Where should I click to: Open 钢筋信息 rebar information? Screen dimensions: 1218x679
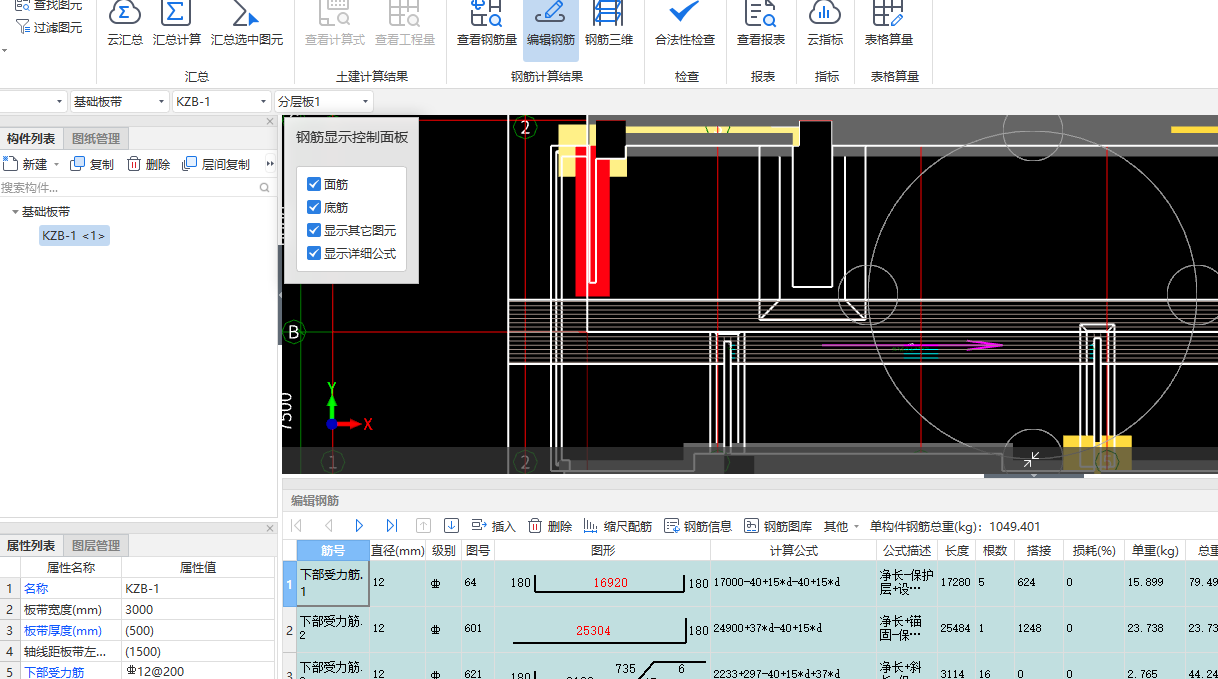pyautogui.click(x=698, y=526)
